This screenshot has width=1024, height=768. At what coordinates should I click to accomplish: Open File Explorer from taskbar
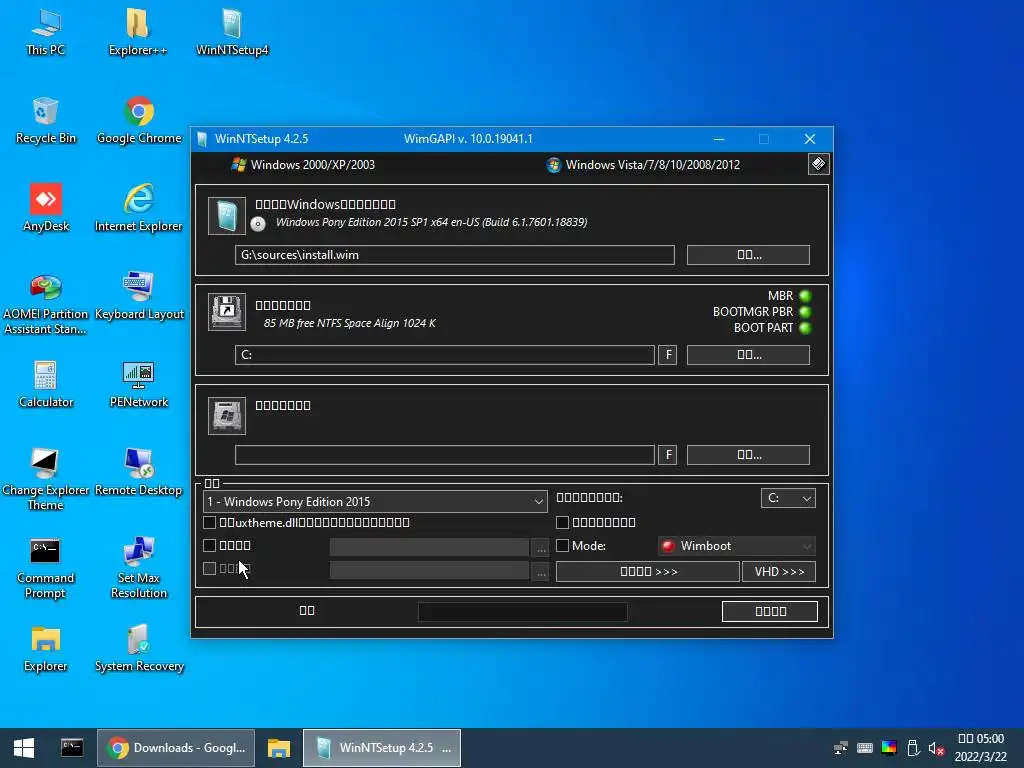[x=279, y=748]
